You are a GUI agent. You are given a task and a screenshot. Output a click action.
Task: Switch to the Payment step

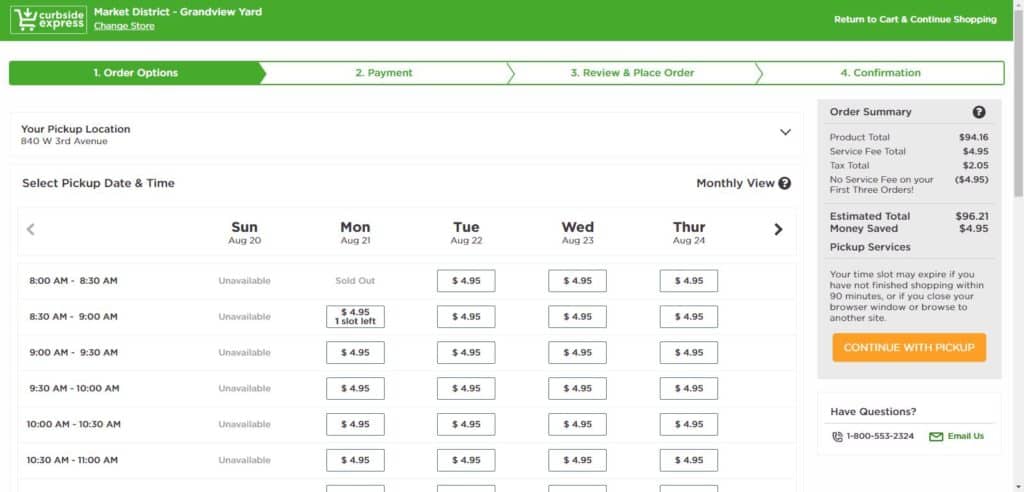tap(384, 73)
